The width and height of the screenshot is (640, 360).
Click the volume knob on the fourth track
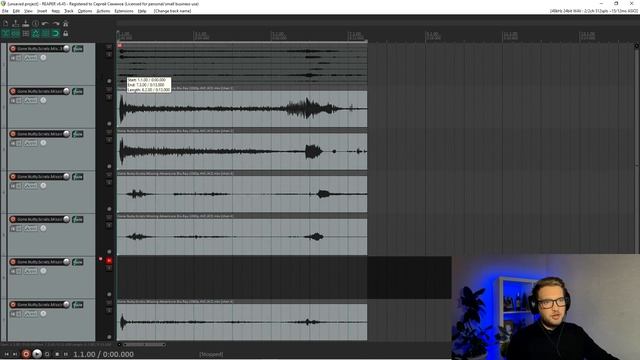(66, 176)
